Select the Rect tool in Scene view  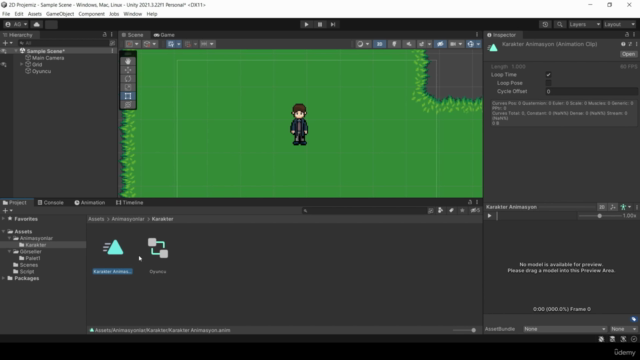[128, 96]
